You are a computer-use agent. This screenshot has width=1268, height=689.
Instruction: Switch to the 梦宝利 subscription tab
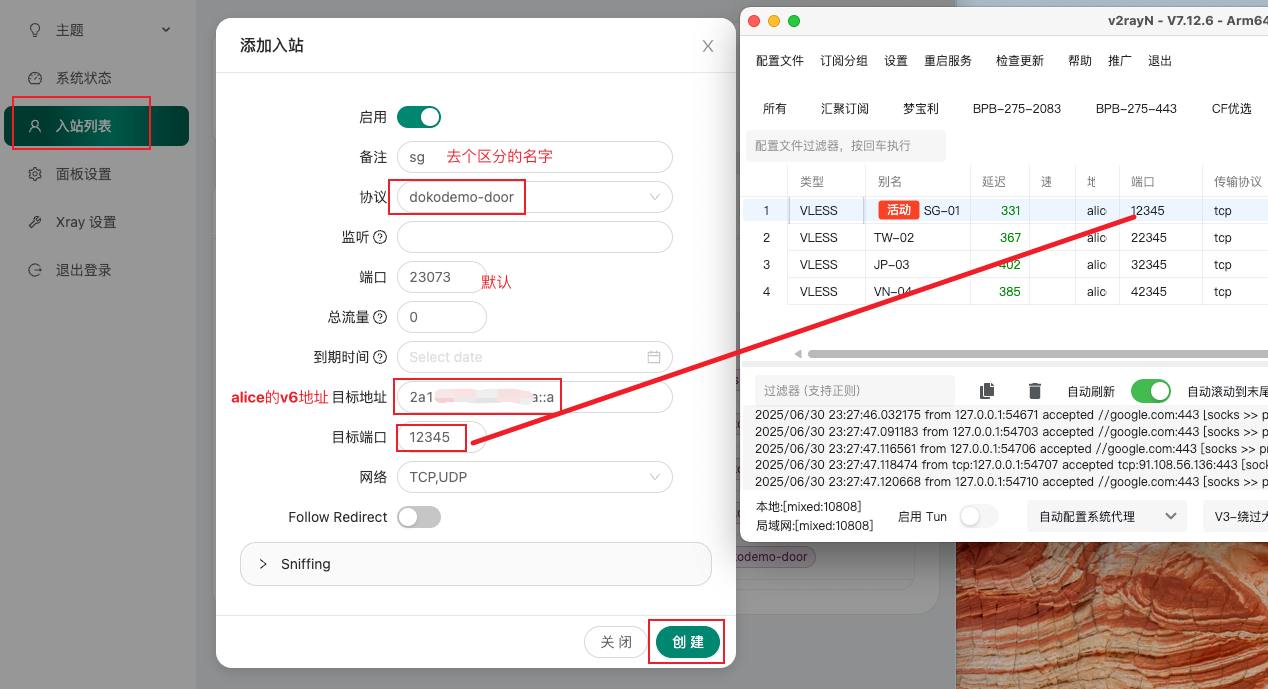pyautogui.click(x=920, y=109)
